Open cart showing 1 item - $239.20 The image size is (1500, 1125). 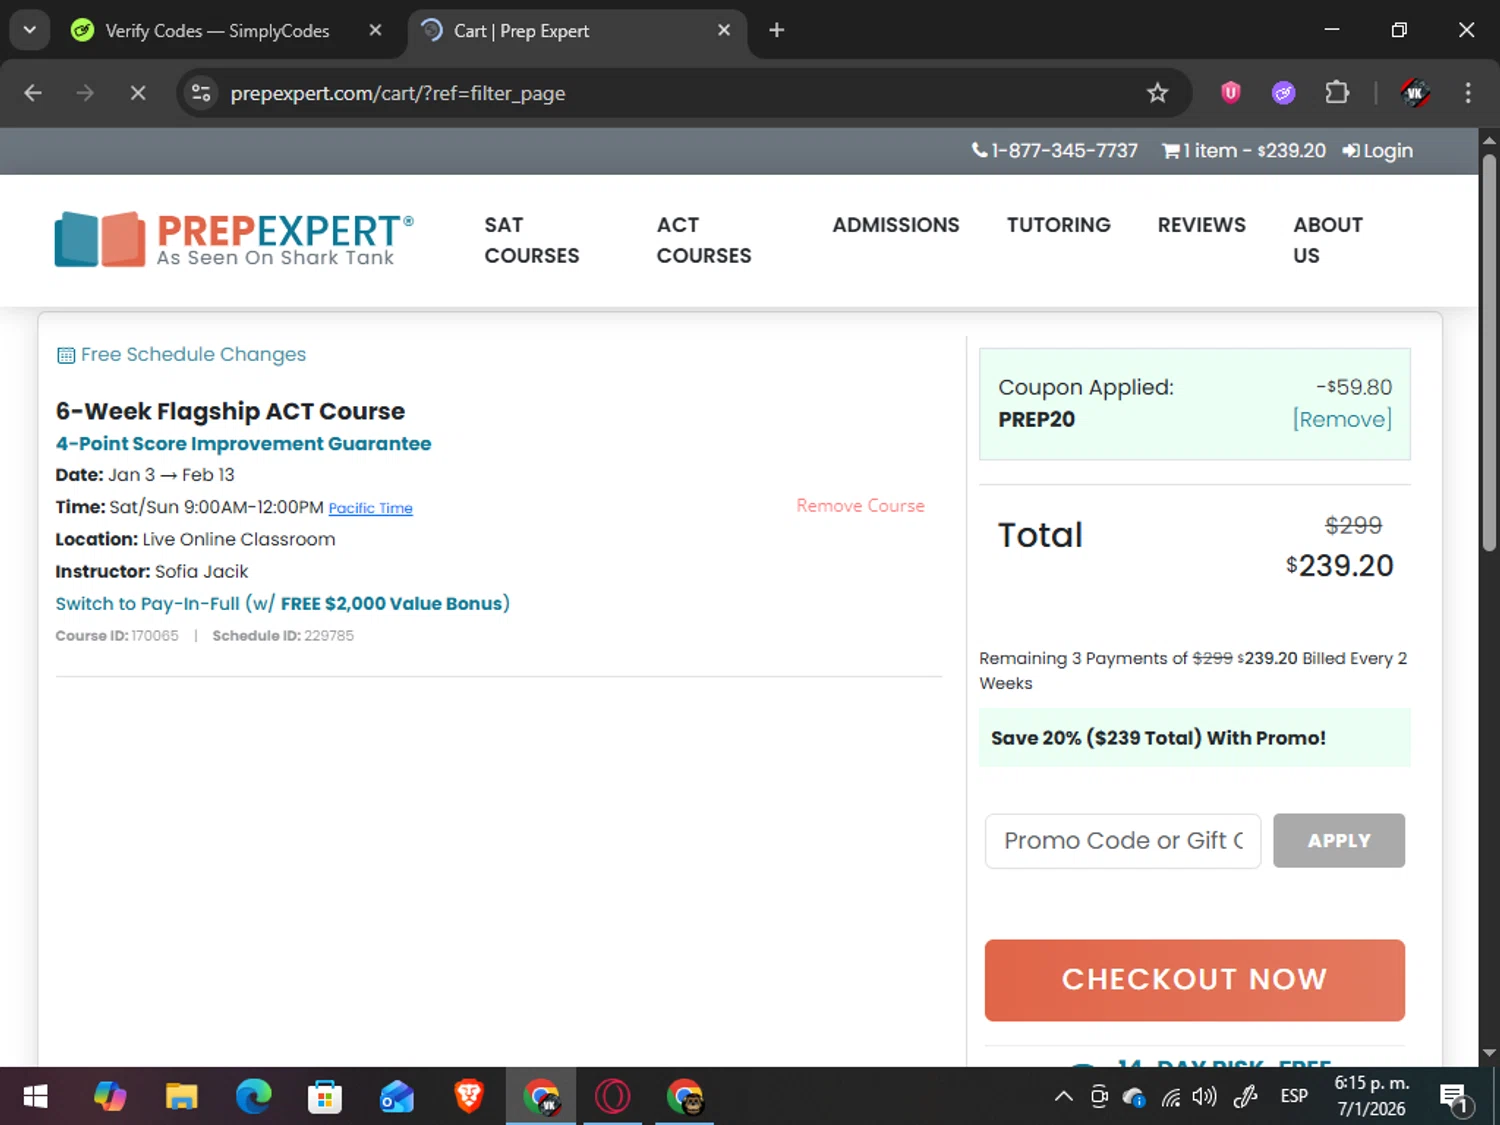click(x=1243, y=150)
